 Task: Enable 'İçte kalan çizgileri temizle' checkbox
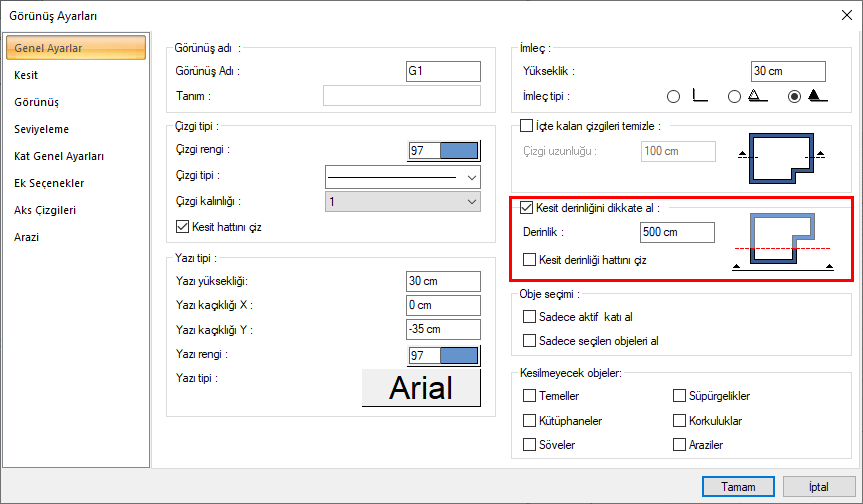[x=527, y=125]
